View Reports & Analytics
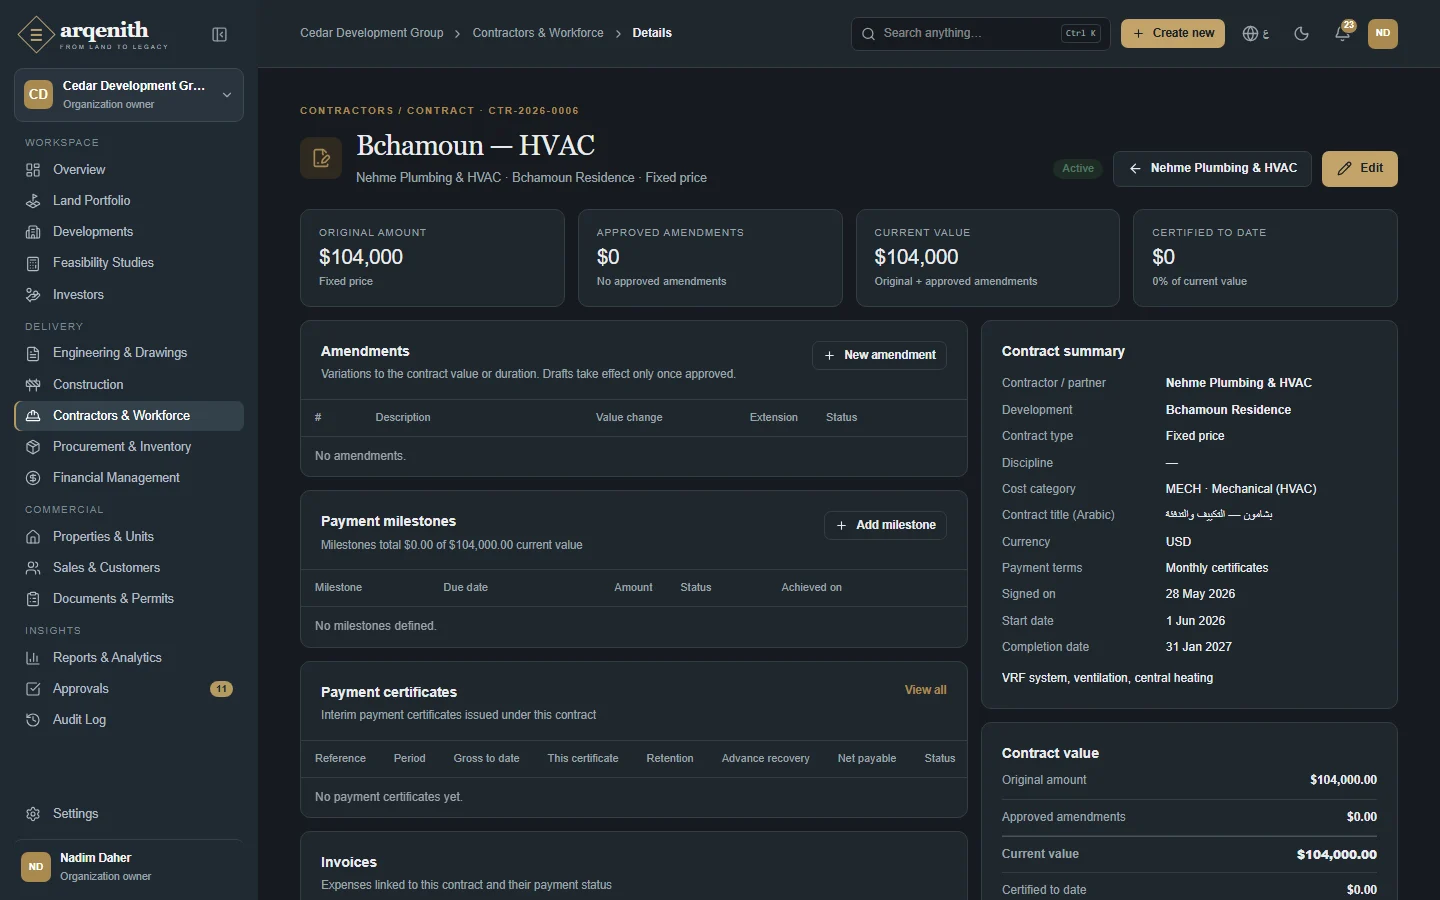 coord(129,658)
